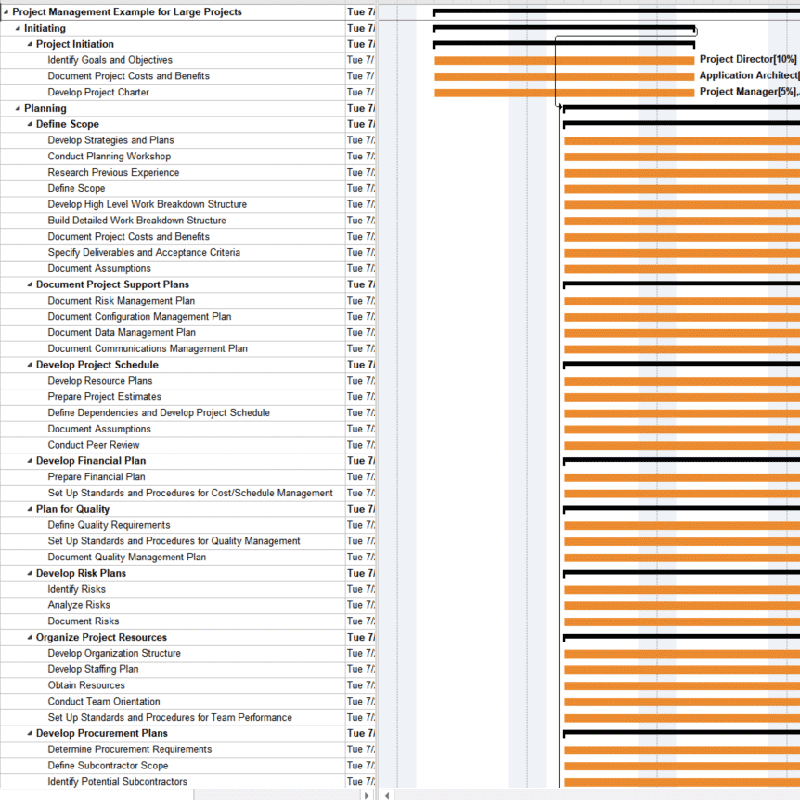The height and width of the screenshot is (800, 800).
Task: Select the Document Risk Management Plan task
Action: click(121, 301)
